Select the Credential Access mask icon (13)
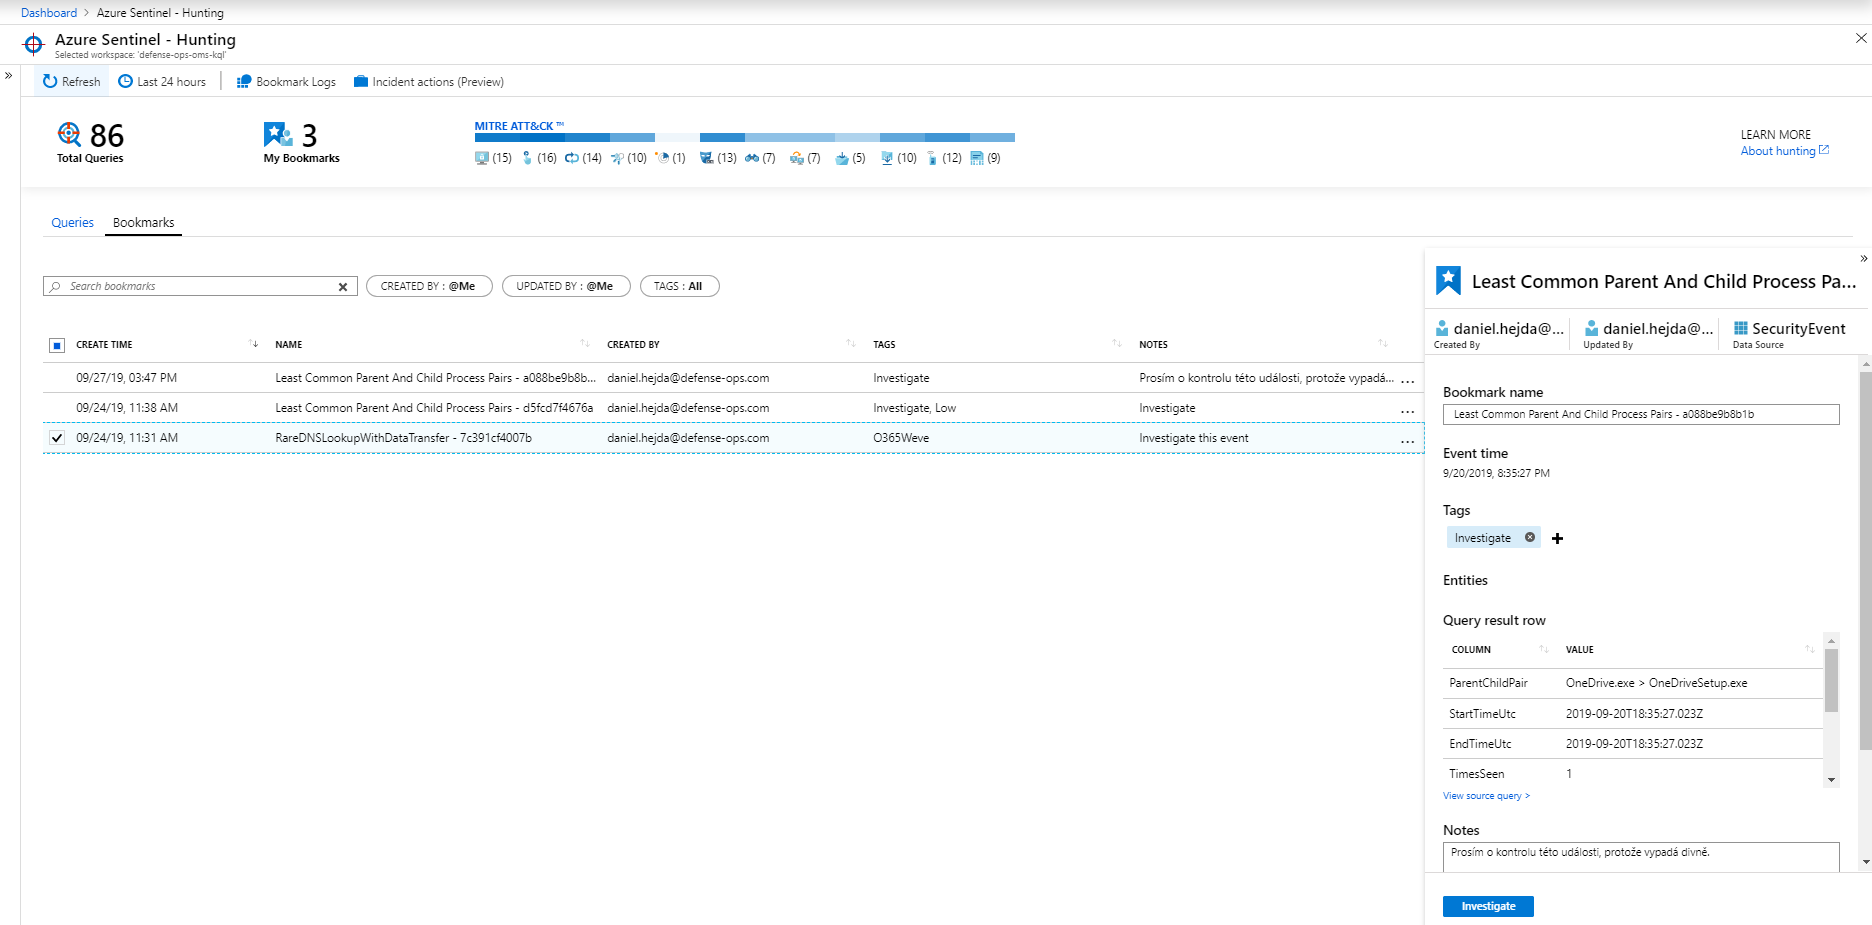The image size is (1872, 925). coord(707,158)
